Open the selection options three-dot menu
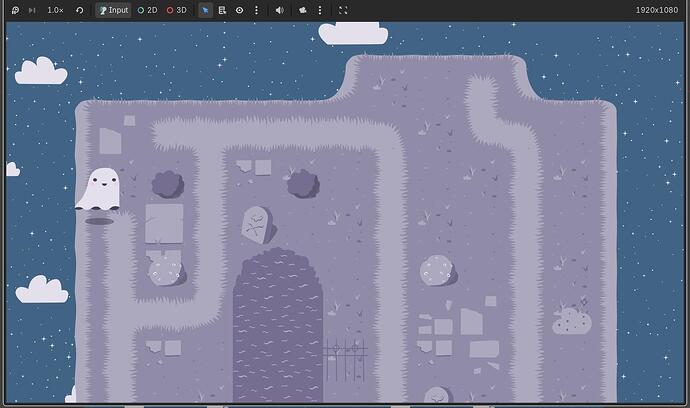 257,10
